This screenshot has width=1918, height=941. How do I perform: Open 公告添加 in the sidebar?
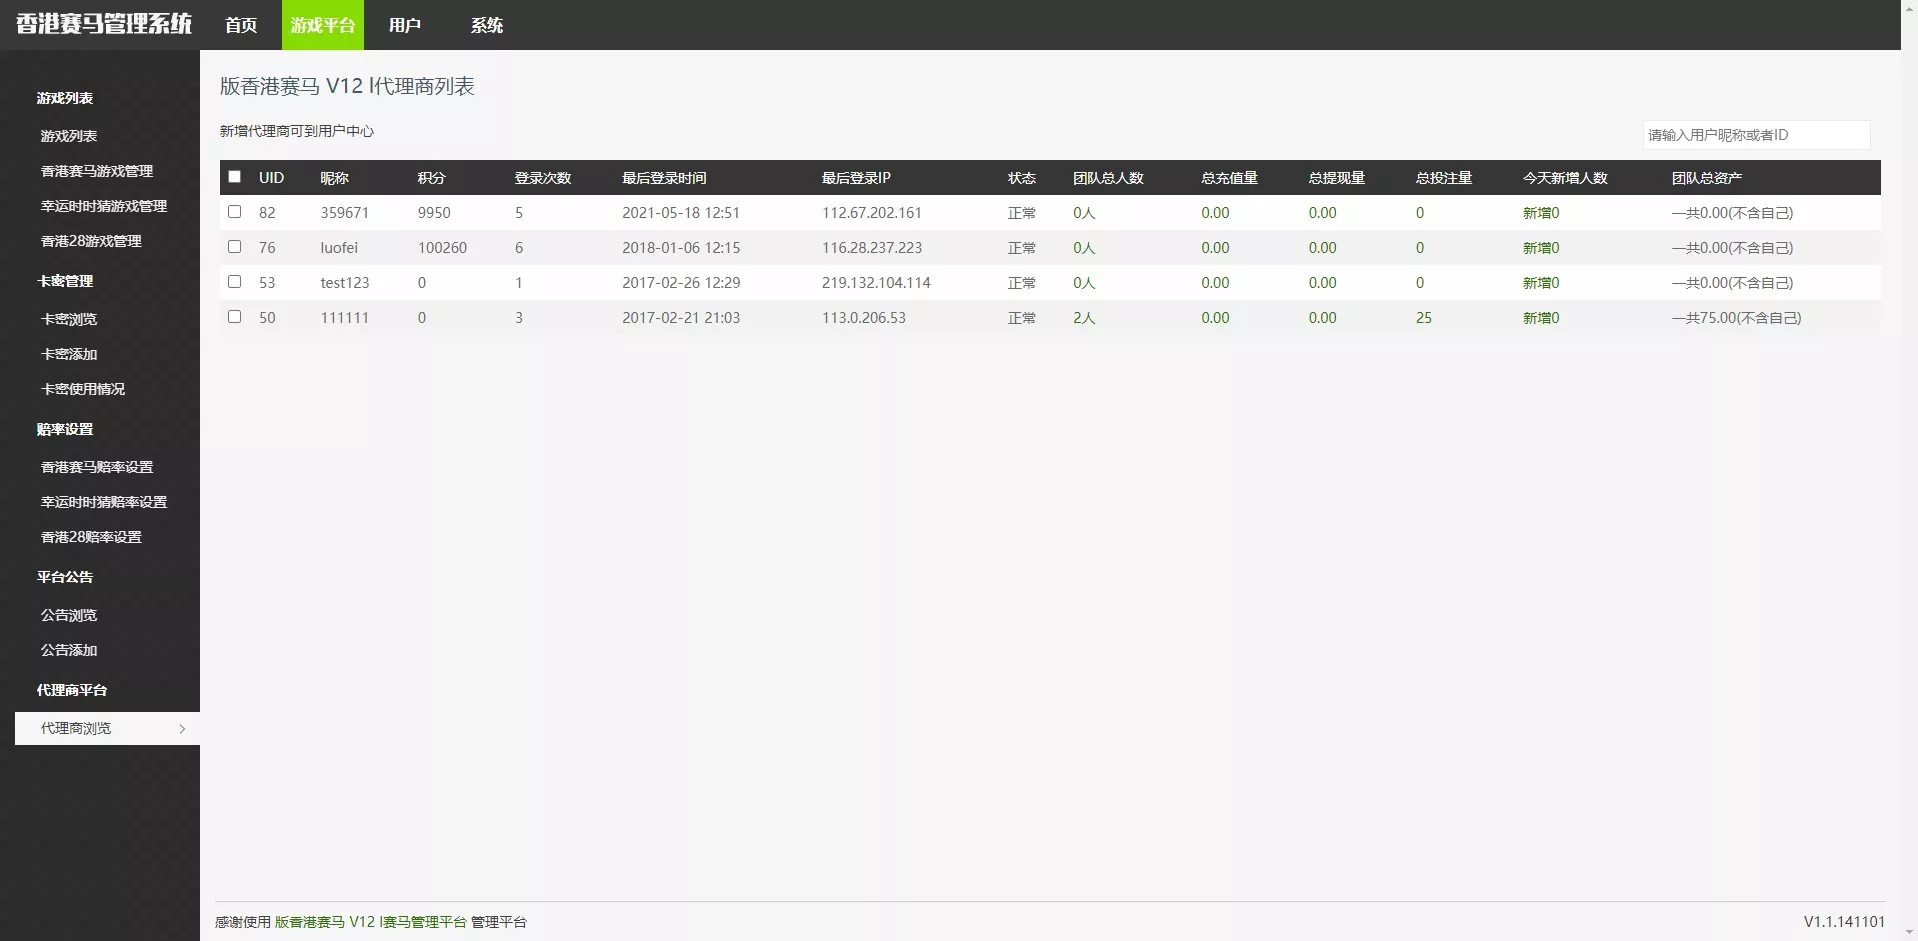pos(69,650)
